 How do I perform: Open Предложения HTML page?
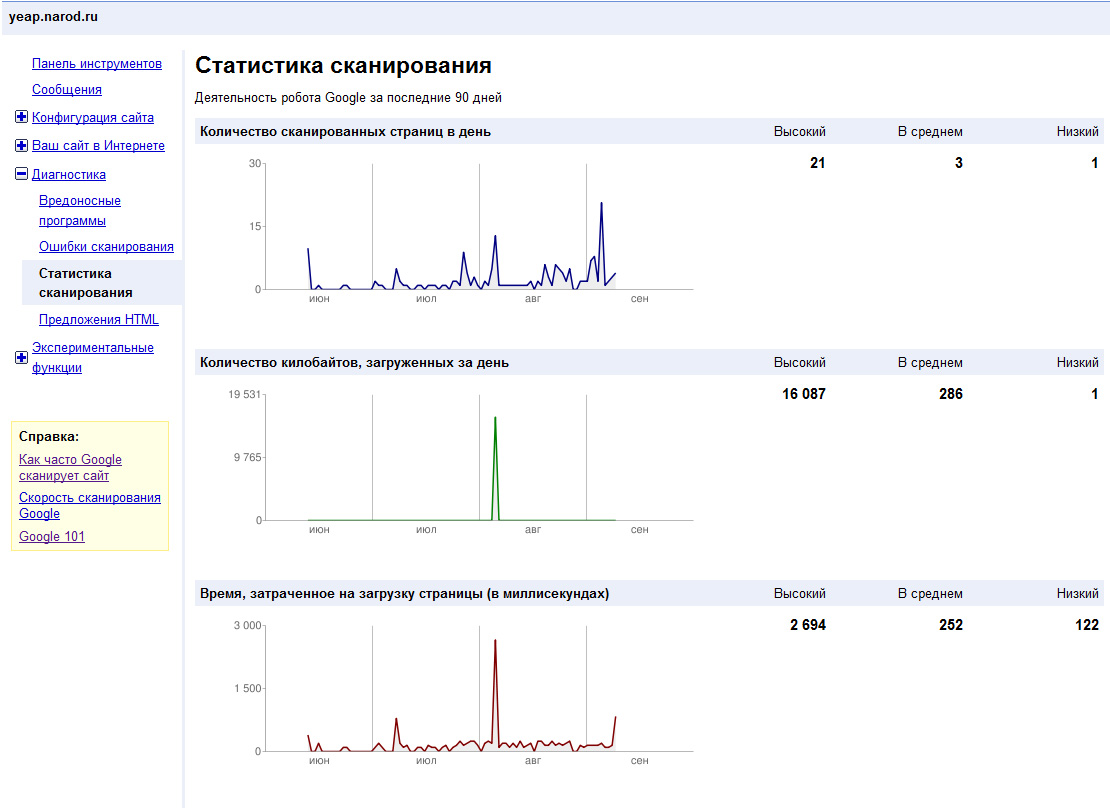point(98,320)
